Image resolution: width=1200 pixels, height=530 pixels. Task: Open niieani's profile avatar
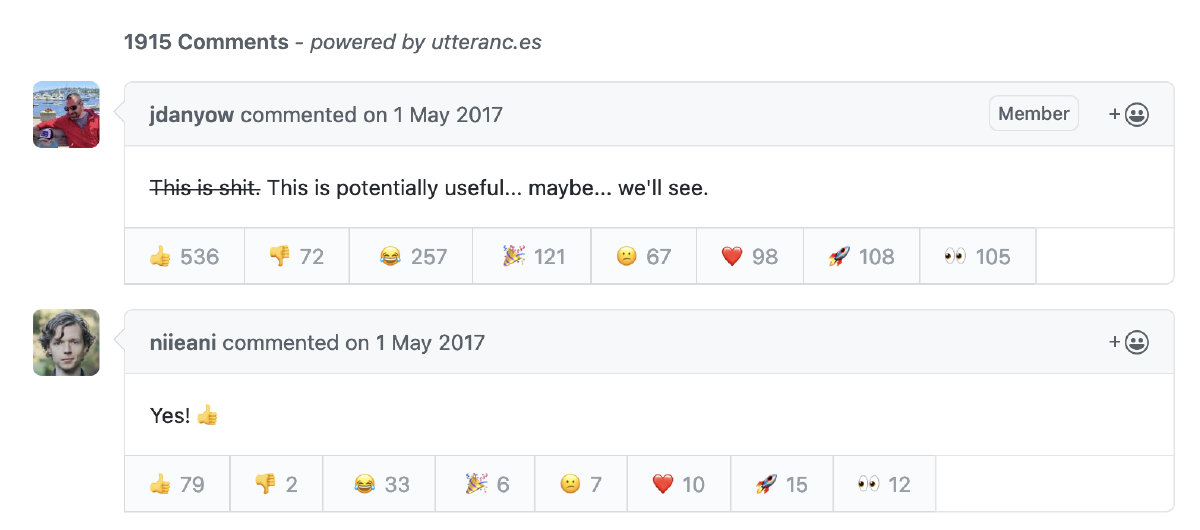66,343
